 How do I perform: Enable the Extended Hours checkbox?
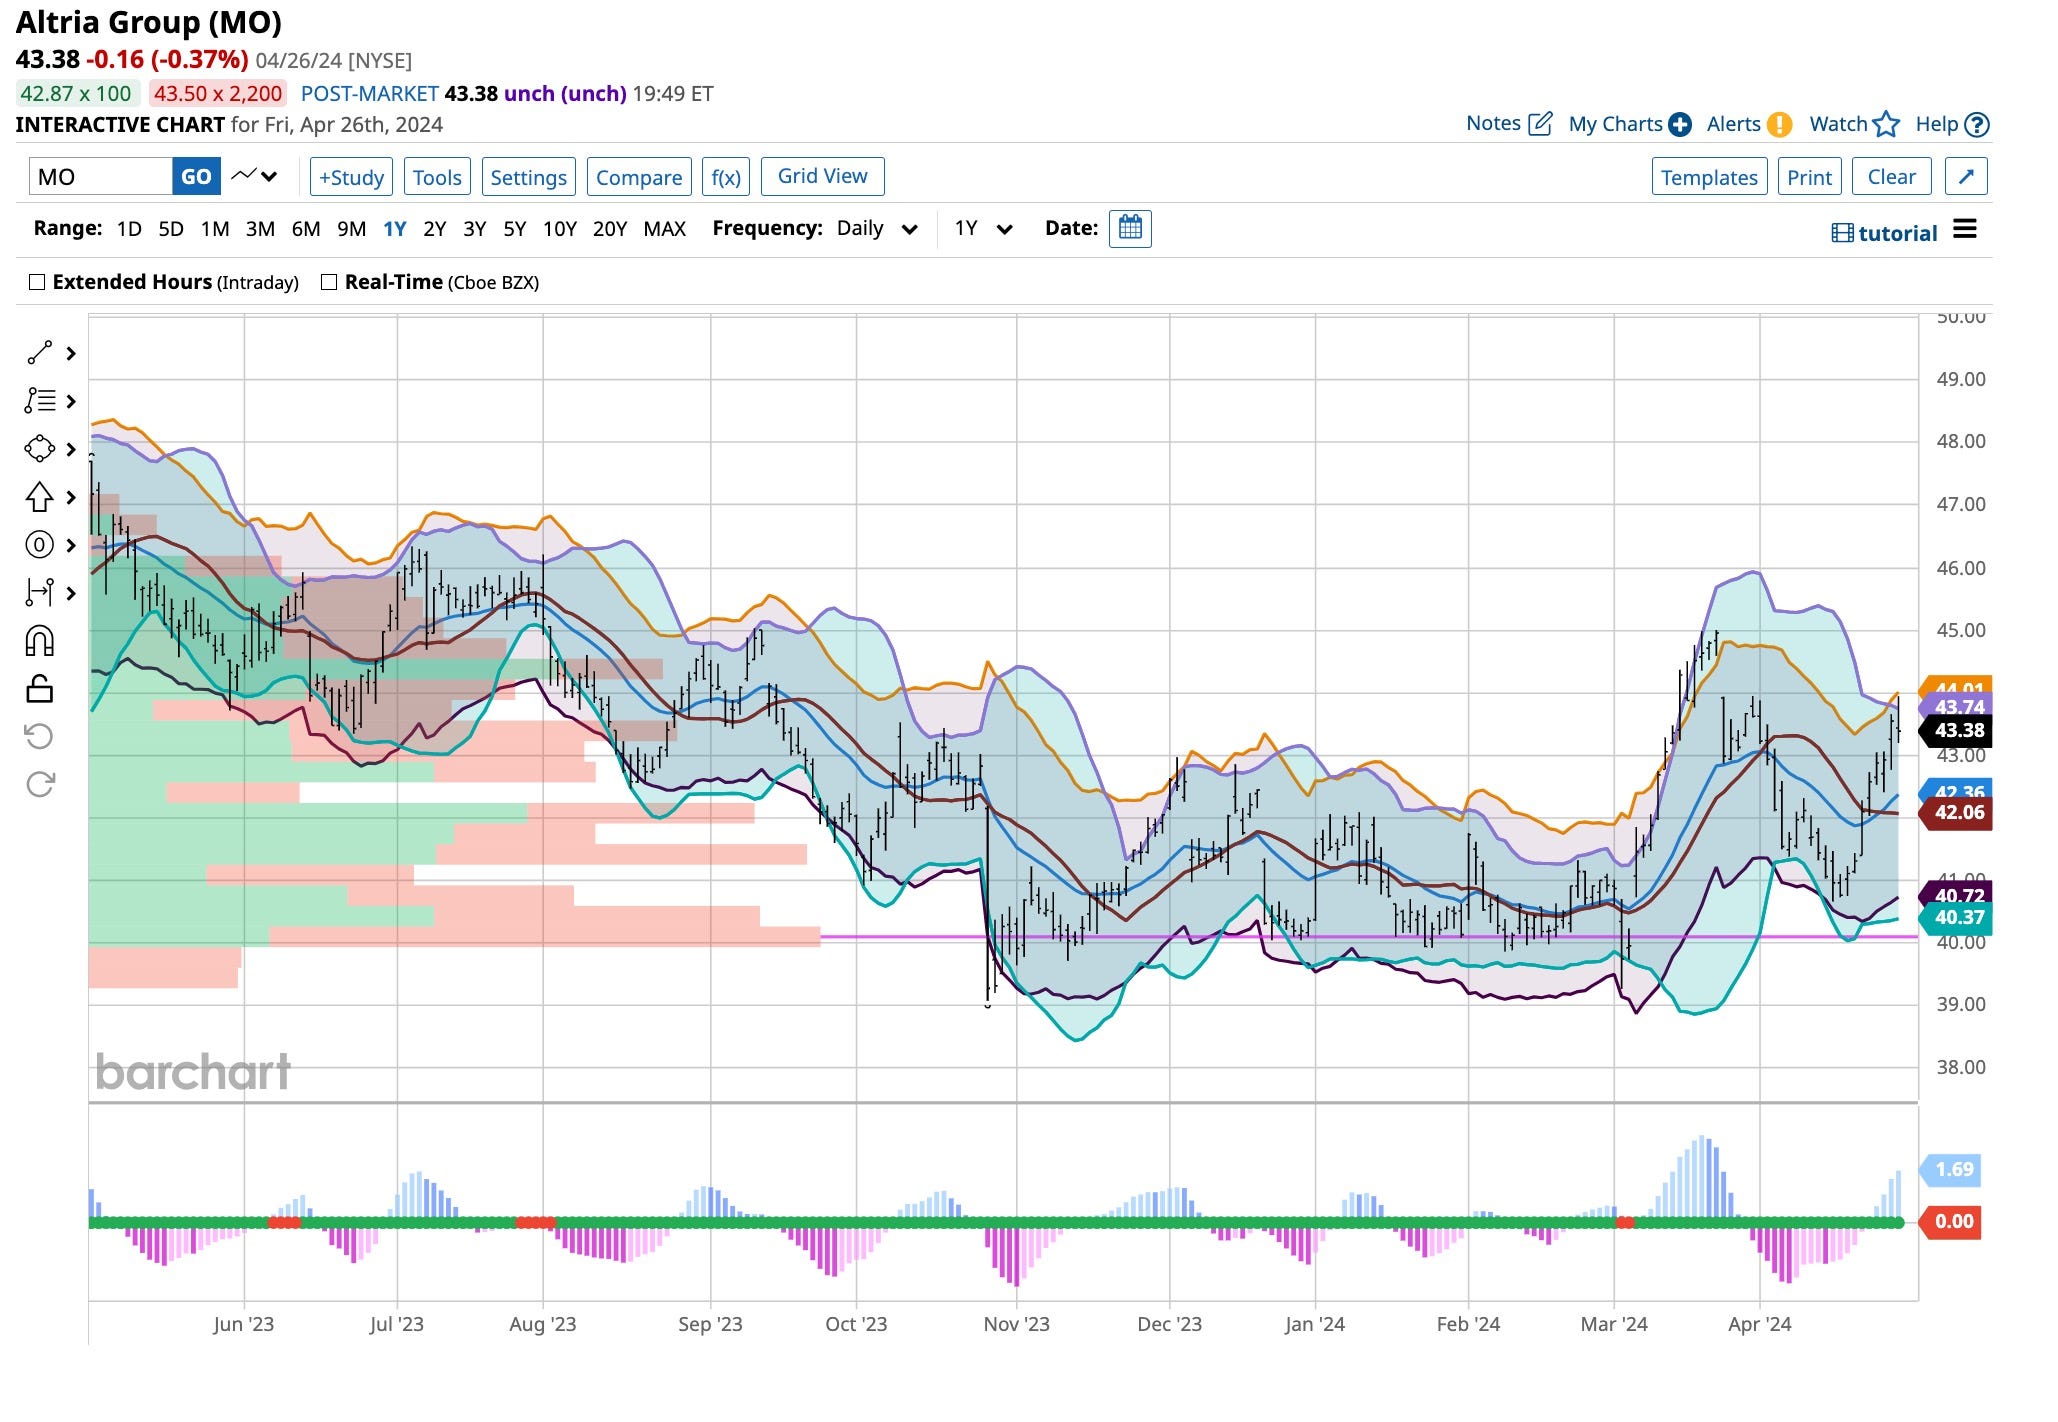tap(37, 281)
